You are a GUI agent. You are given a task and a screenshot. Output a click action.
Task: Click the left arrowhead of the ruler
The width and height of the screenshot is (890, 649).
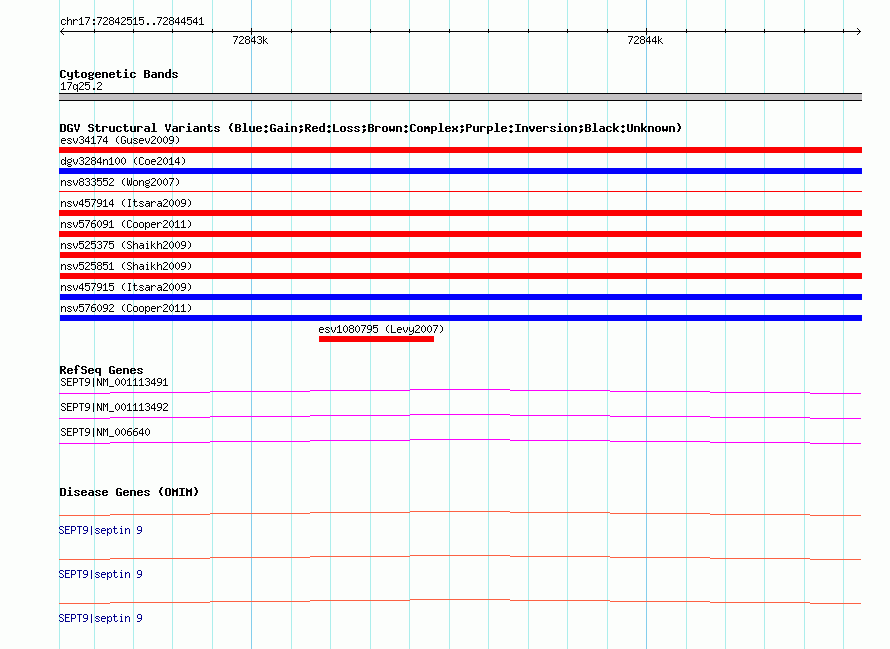(x=62, y=31)
